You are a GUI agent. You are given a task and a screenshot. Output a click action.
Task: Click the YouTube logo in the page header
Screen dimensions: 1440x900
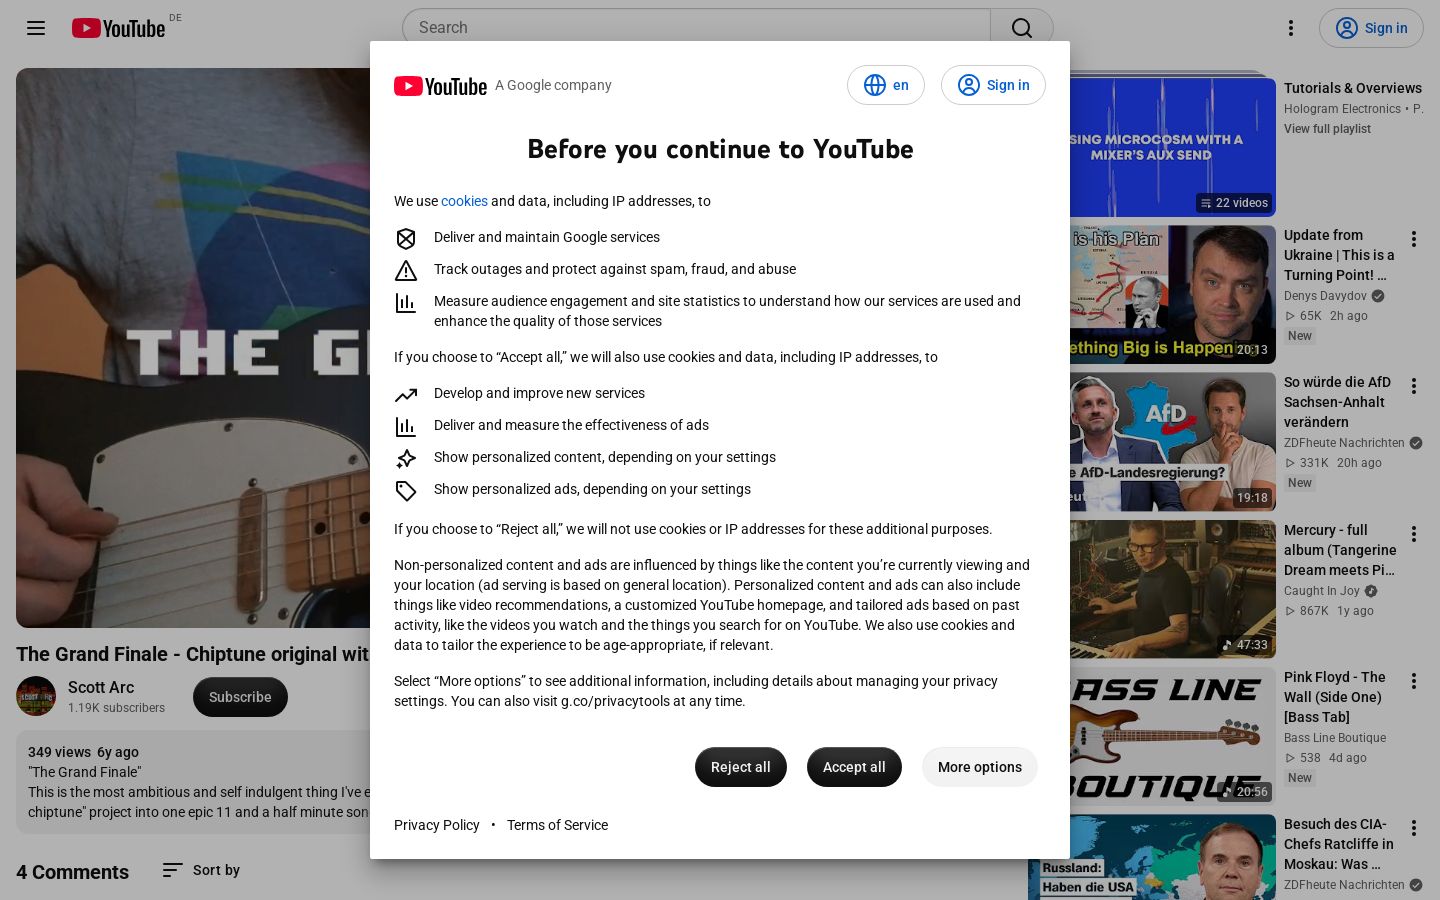[x=118, y=28]
